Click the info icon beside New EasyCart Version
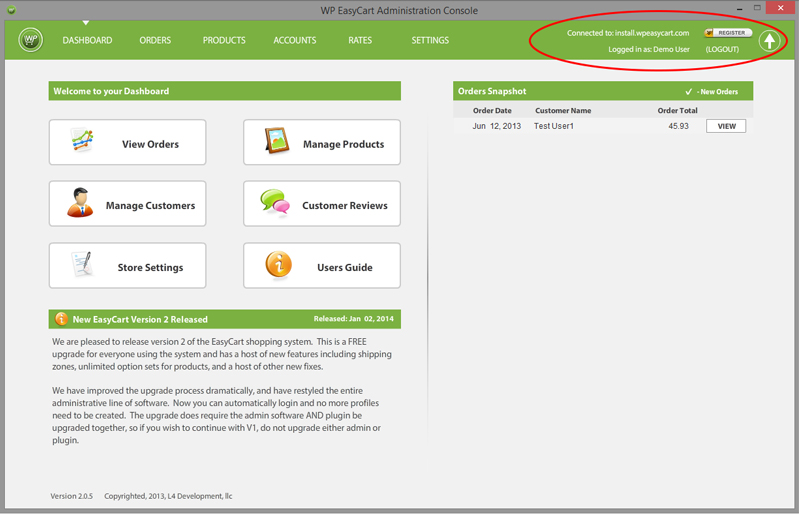Viewport: 800px width, 514px height. tap(61, 319)
